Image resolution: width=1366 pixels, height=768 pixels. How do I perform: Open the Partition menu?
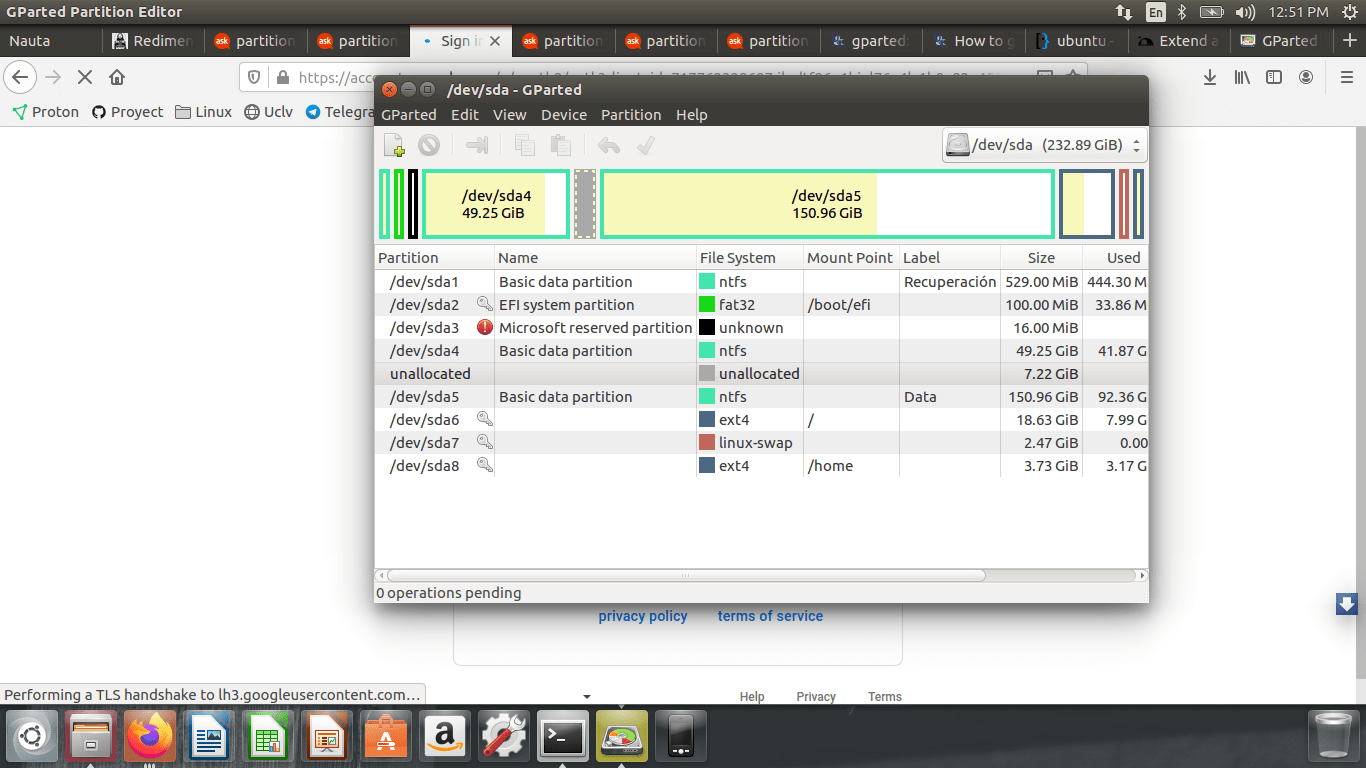pos(631,114)
